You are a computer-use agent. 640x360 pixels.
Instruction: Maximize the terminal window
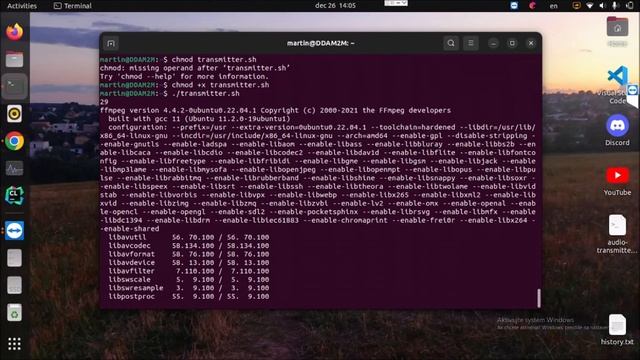click(x=512, y=43)
